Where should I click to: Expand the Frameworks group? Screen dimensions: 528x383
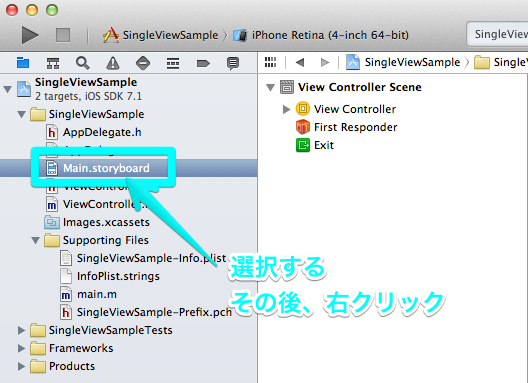coord(22,348)
